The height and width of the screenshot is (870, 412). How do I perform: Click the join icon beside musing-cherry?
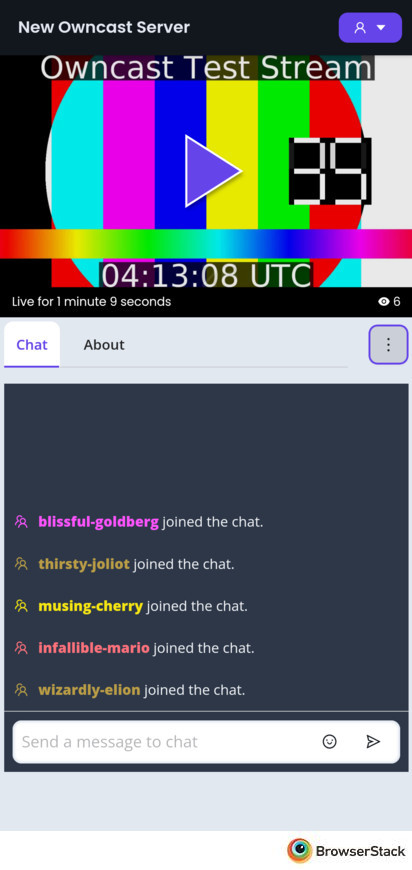(x=22, y=606)
